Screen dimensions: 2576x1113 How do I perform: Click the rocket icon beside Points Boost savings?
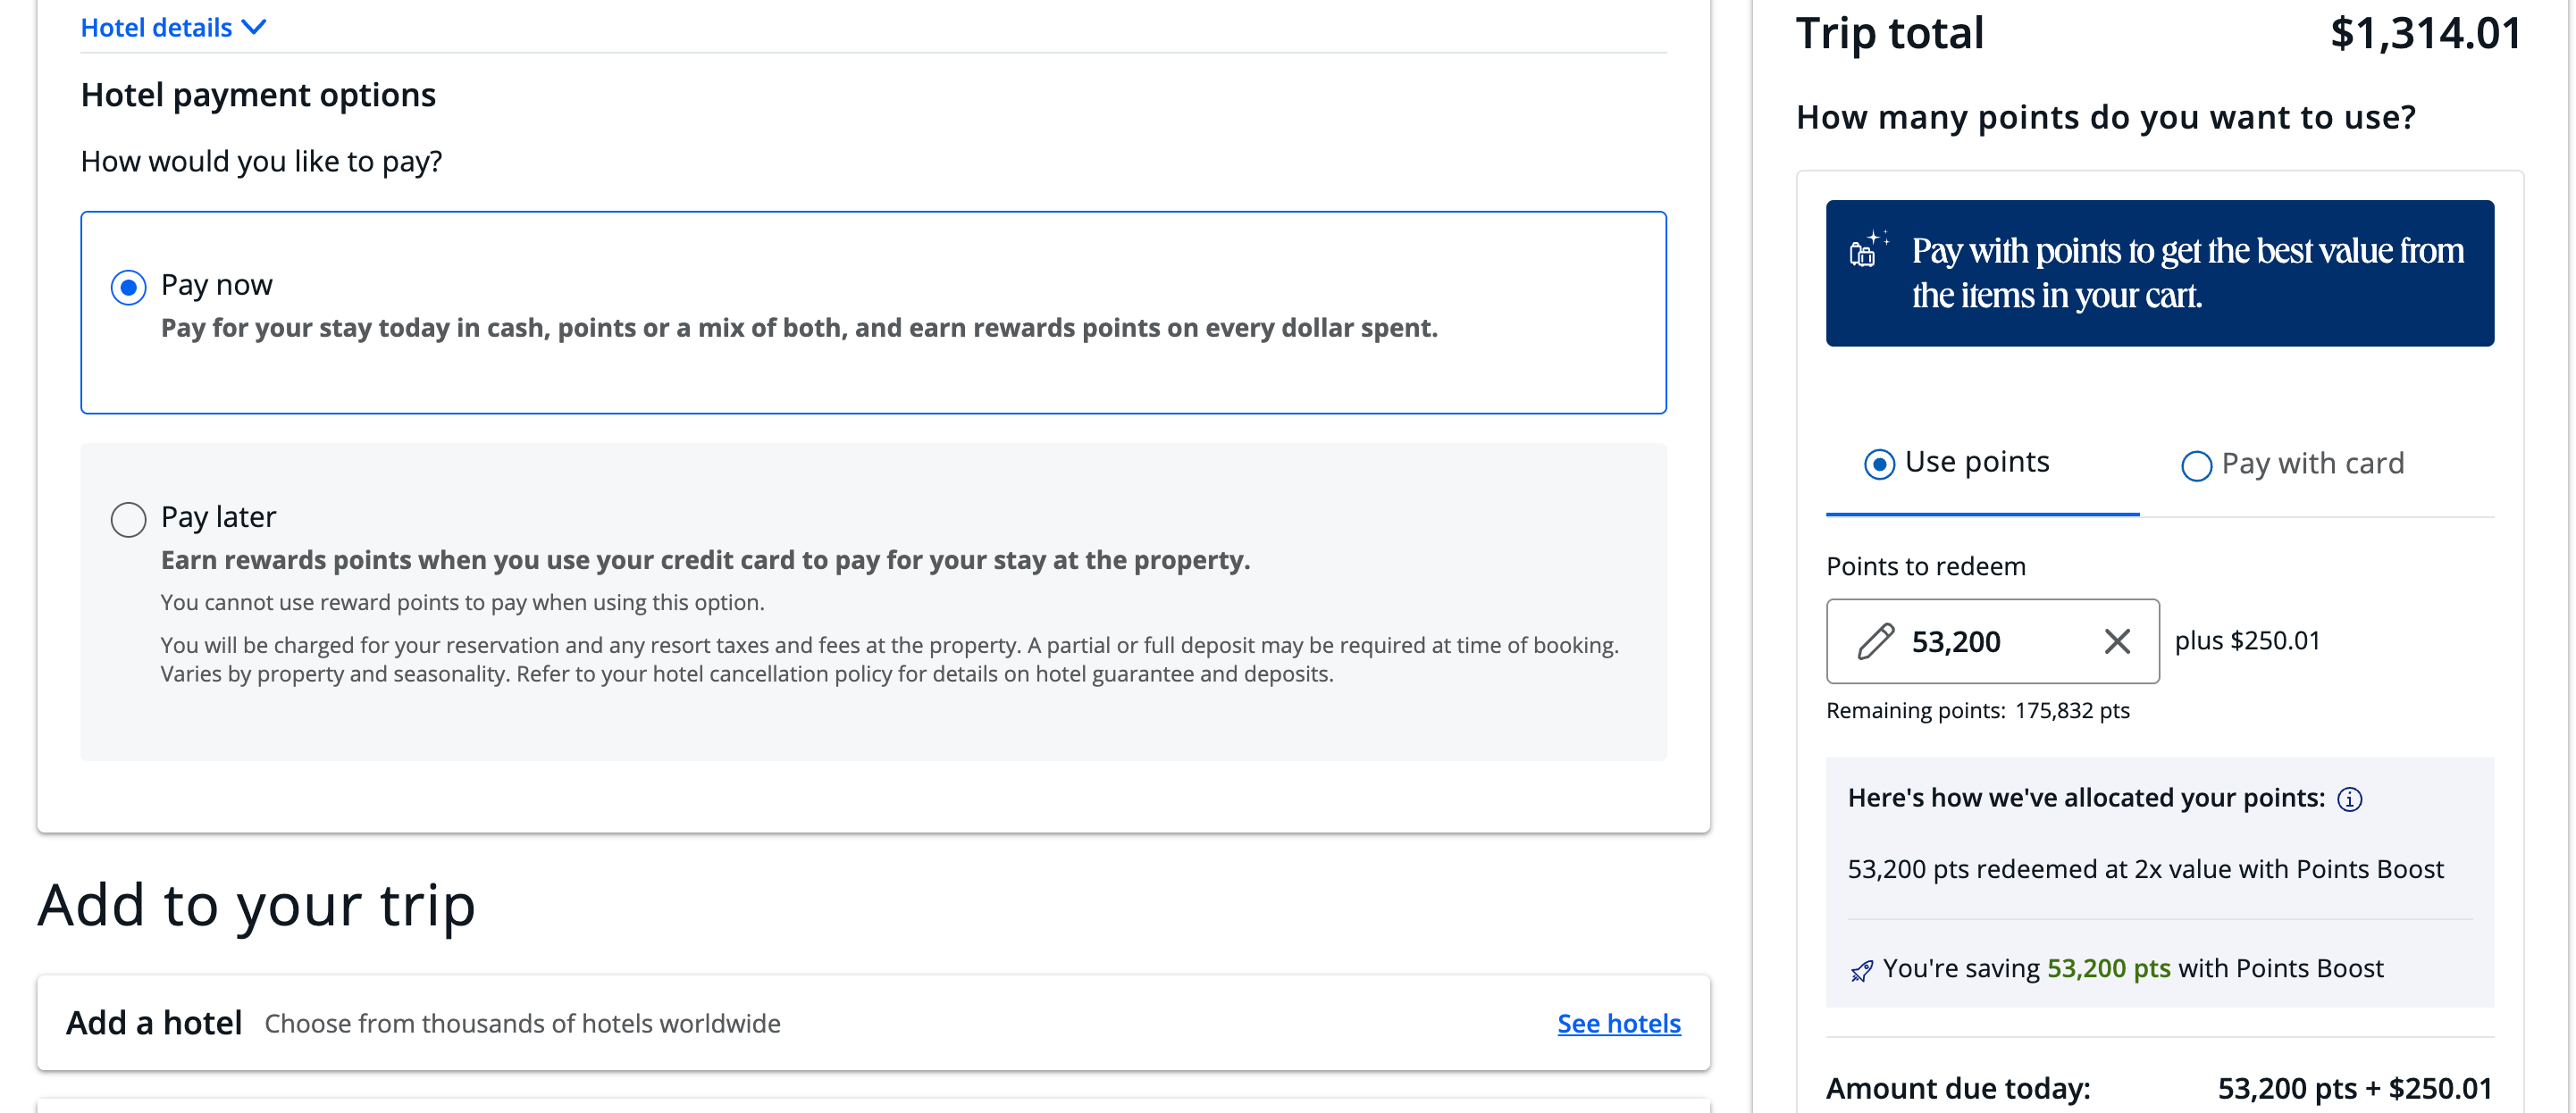pyautogui.click(x=1861, y=970)
